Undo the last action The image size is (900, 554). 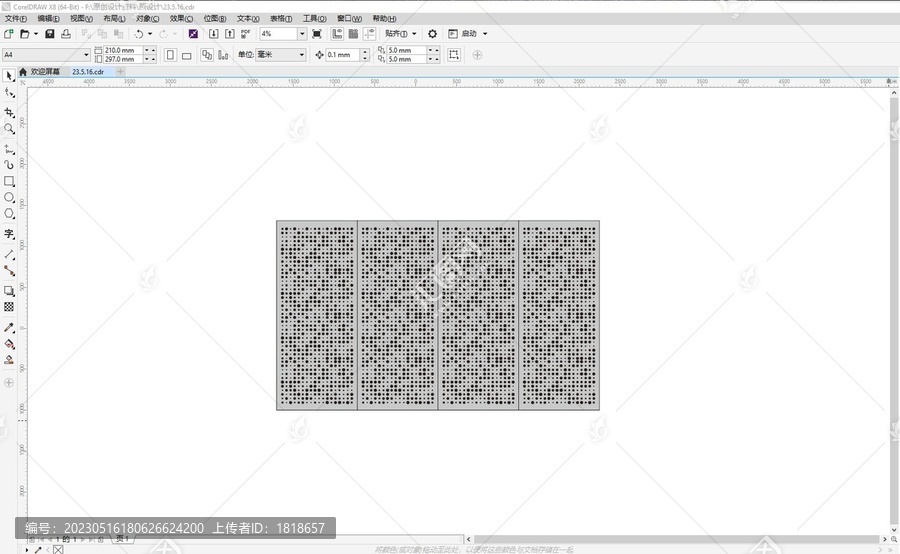coord(139,34)
